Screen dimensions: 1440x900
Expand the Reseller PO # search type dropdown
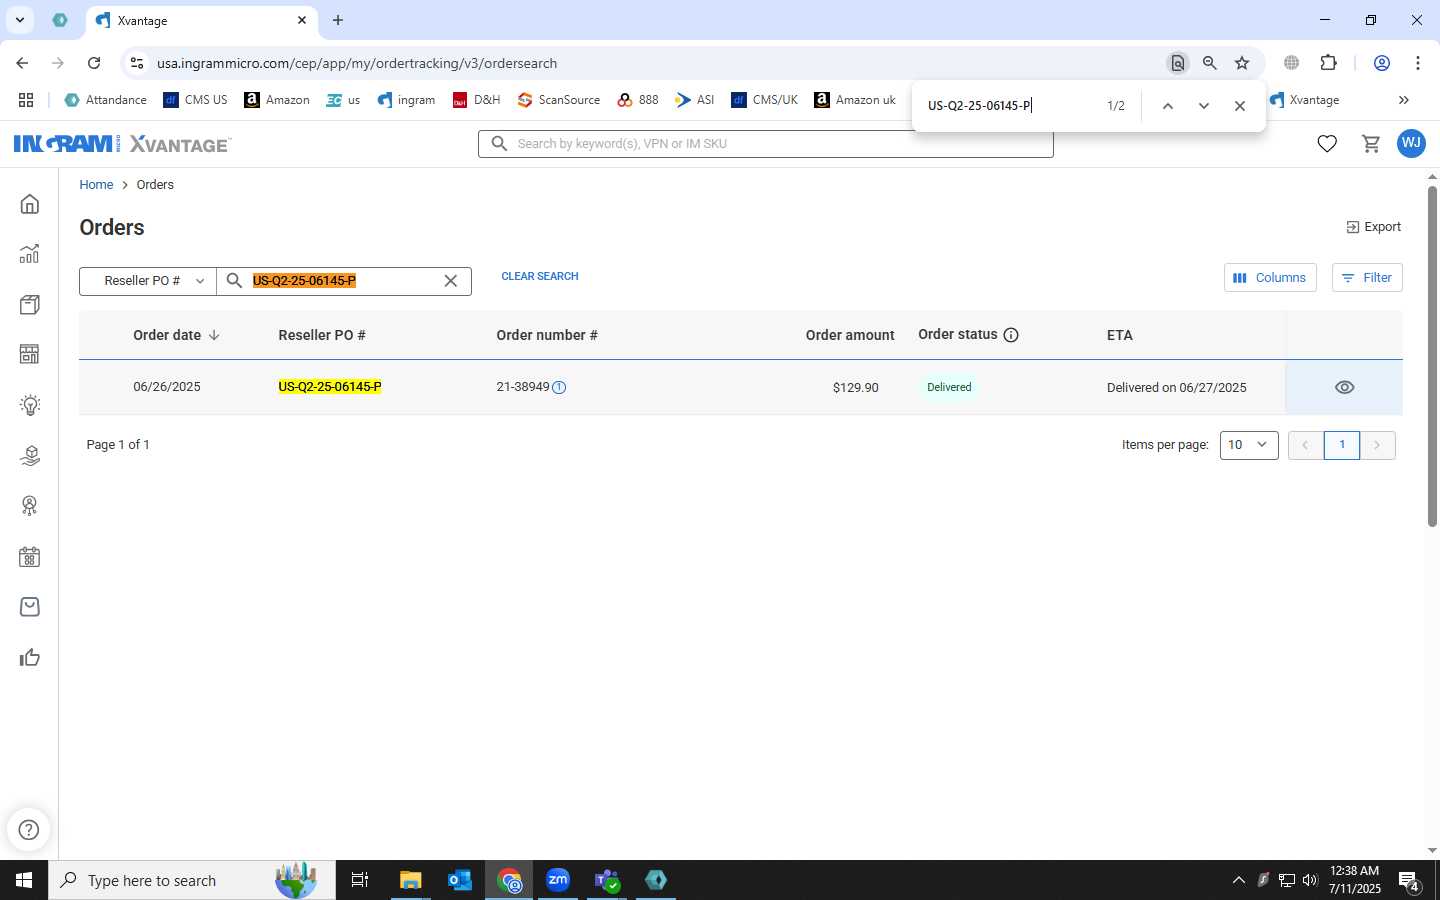tap(148, 281)
